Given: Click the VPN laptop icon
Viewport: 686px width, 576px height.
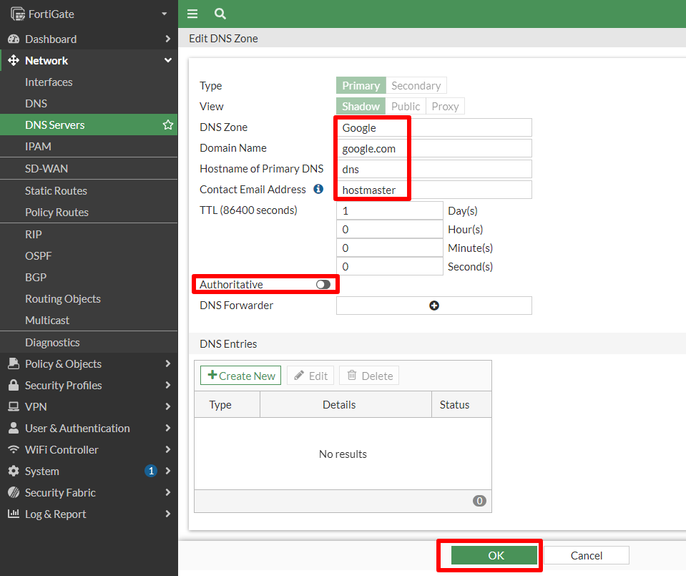Looking at the screenshot, I should pos(14,407).
